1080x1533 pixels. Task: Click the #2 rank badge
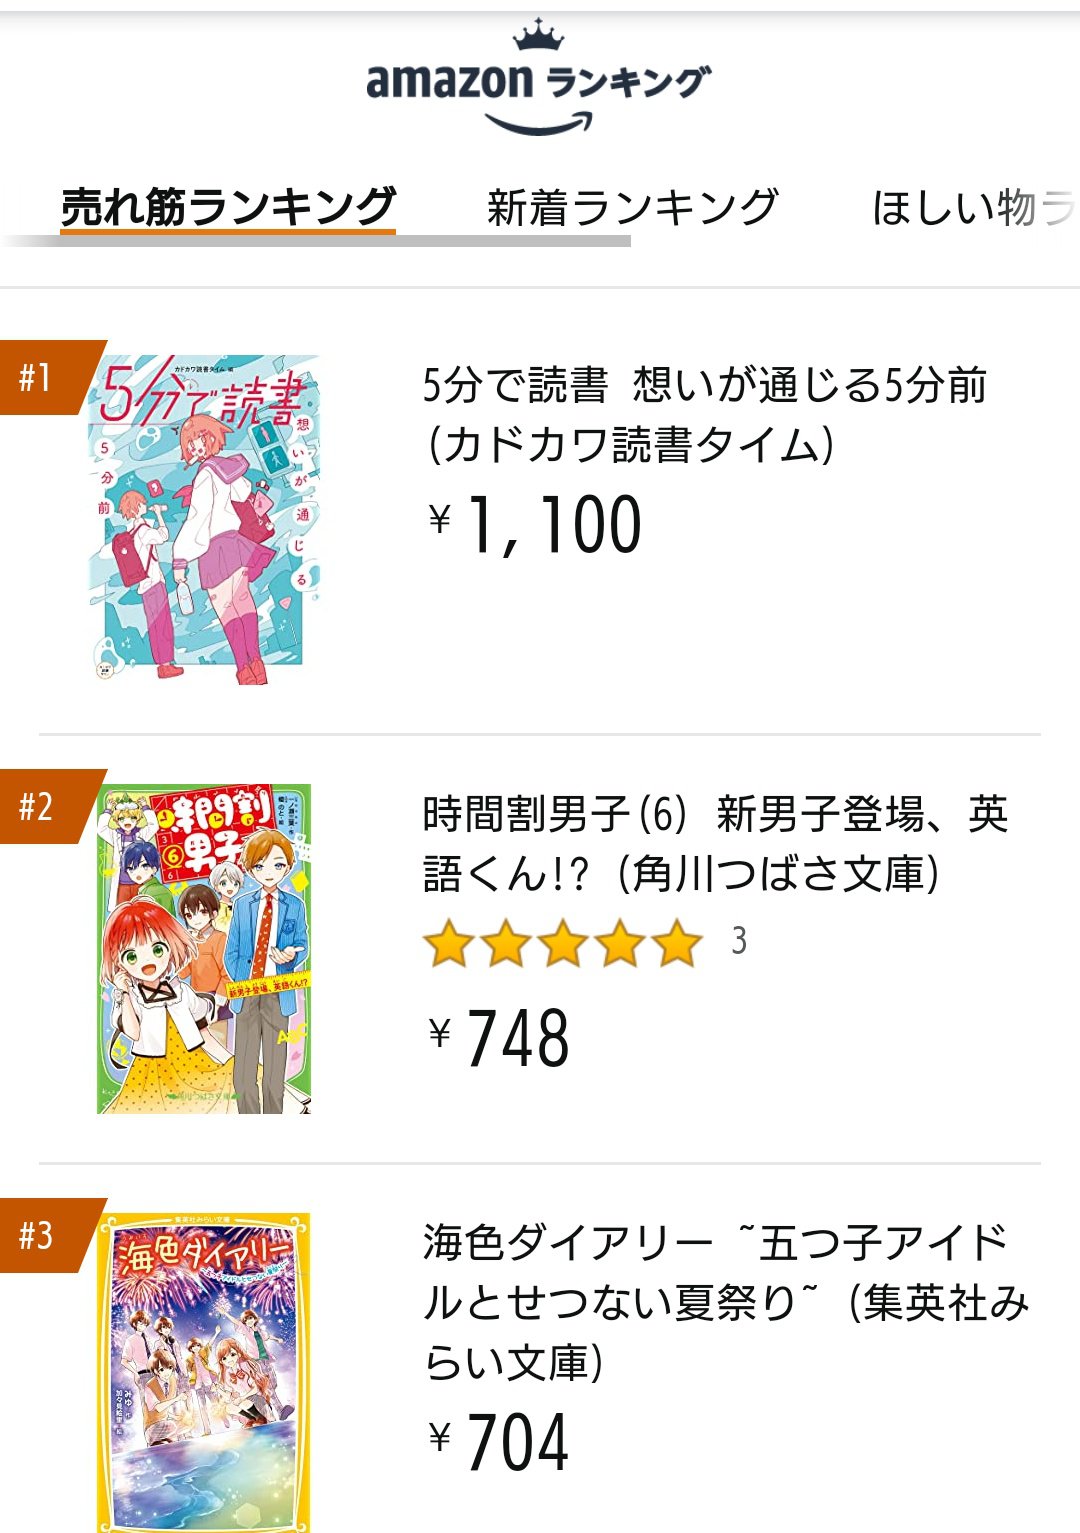[x=40, y=806]
